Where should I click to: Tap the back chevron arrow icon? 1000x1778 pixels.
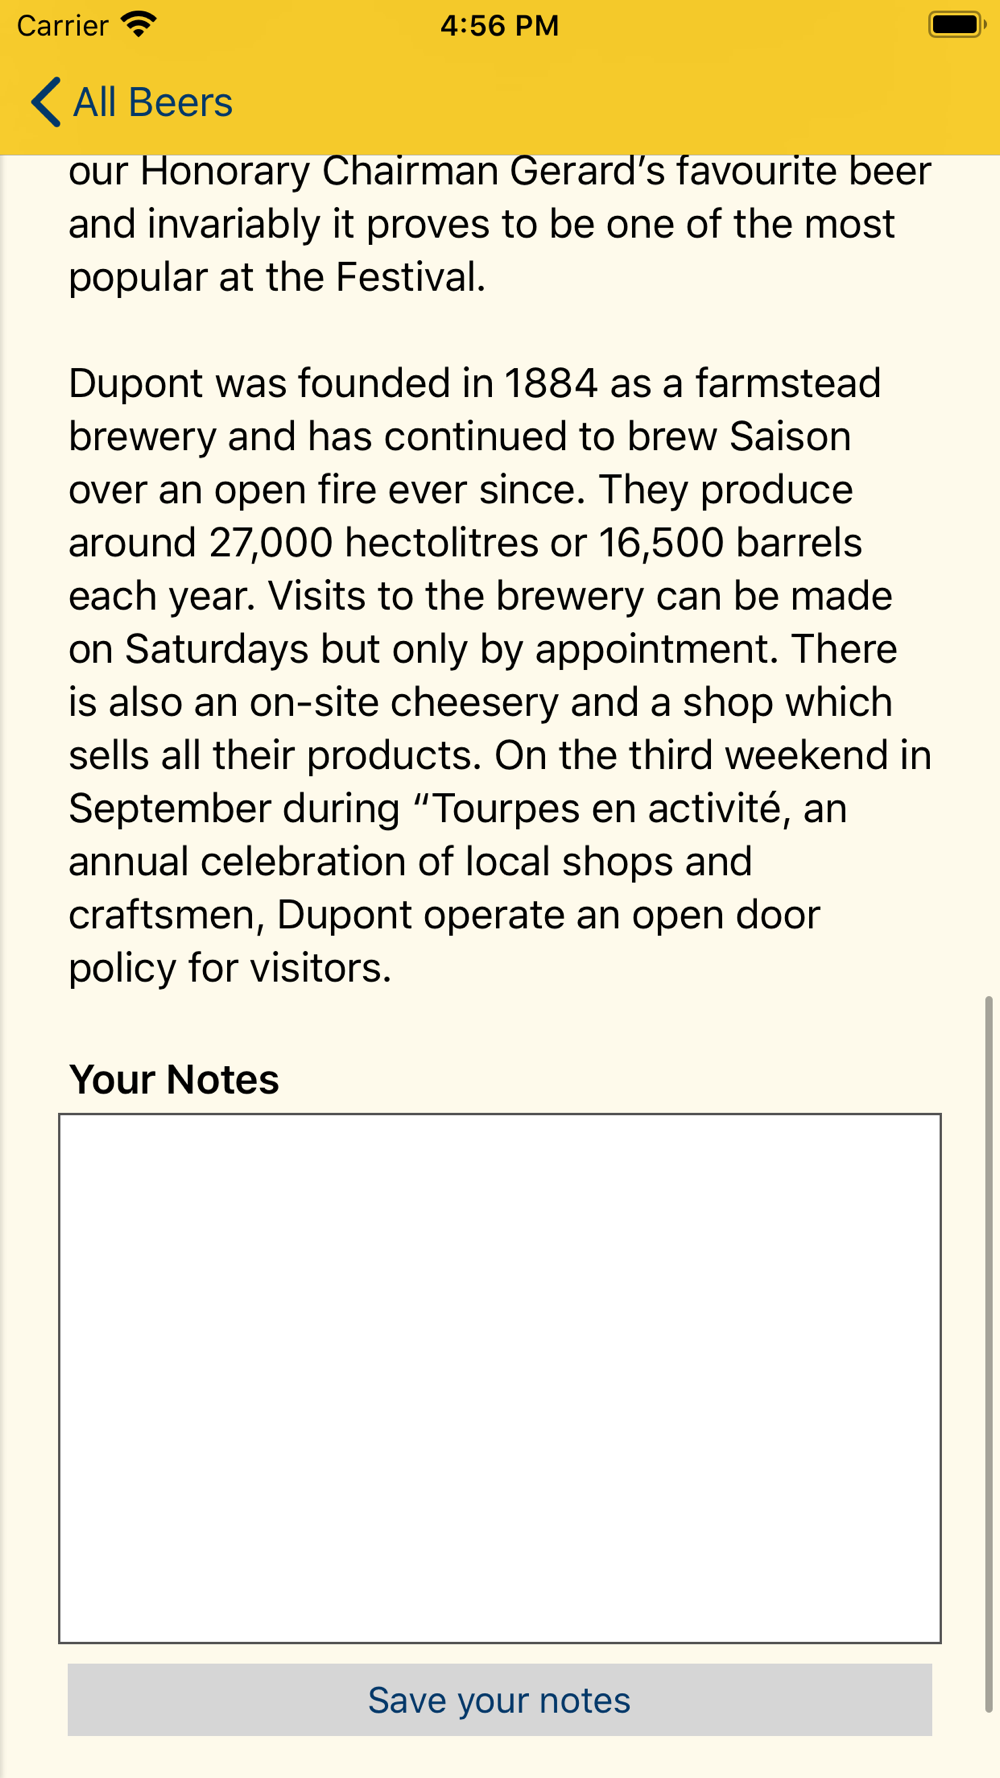click(x=46, y=102)
